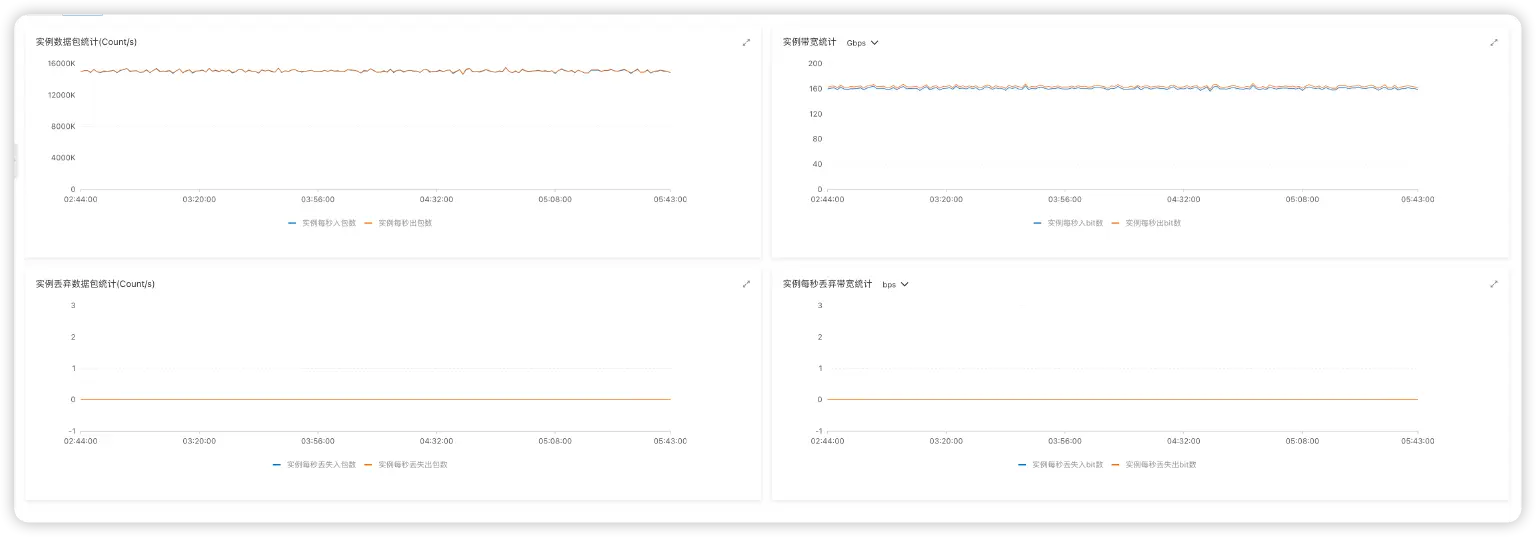The image size is (1536, 537).
Task: Expand the 实例每秒丢弃带宽统计 chart to fullscreen
Action: point(1494,284)
